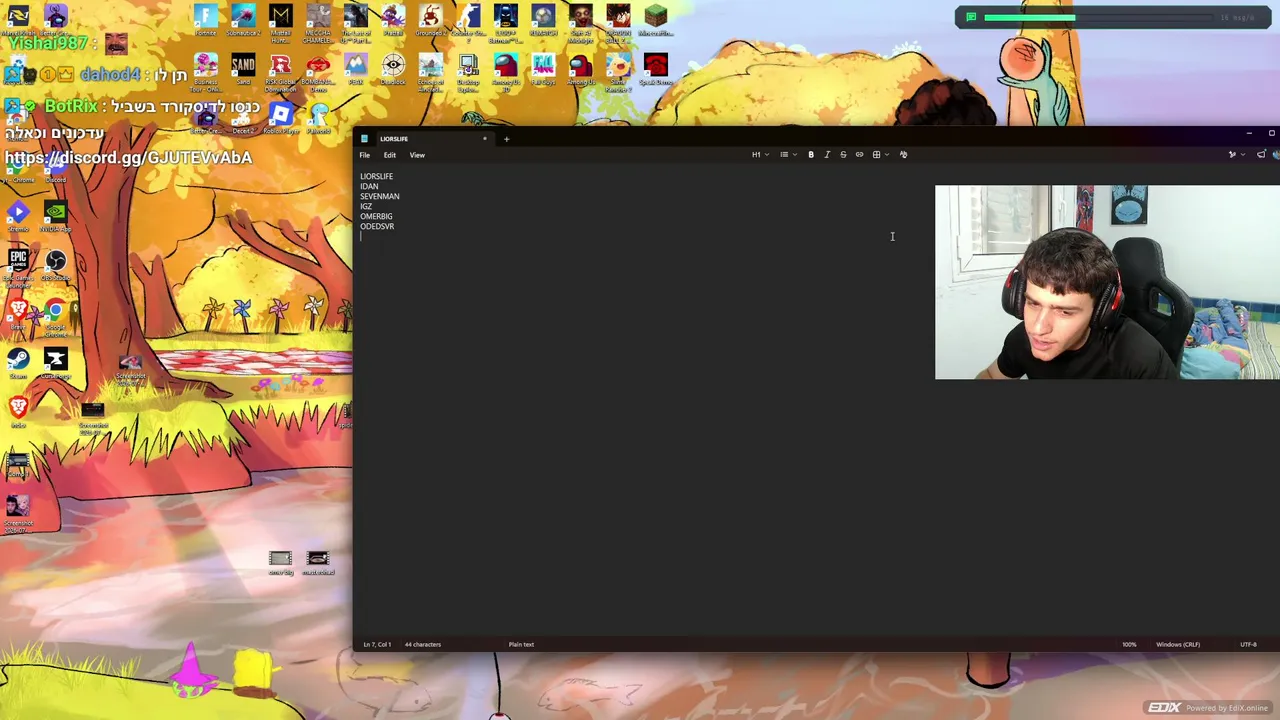
Task: Insert a link using the Notepad toolbar
Action: coord(859,155)
